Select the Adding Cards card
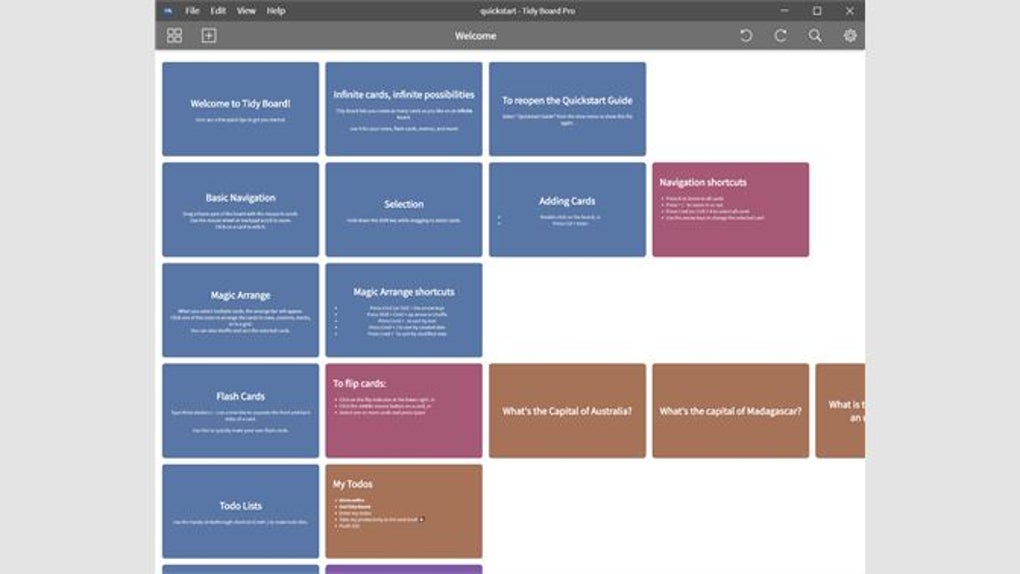Viewport: 1020px width, 574px height. (x=567, y=210)
